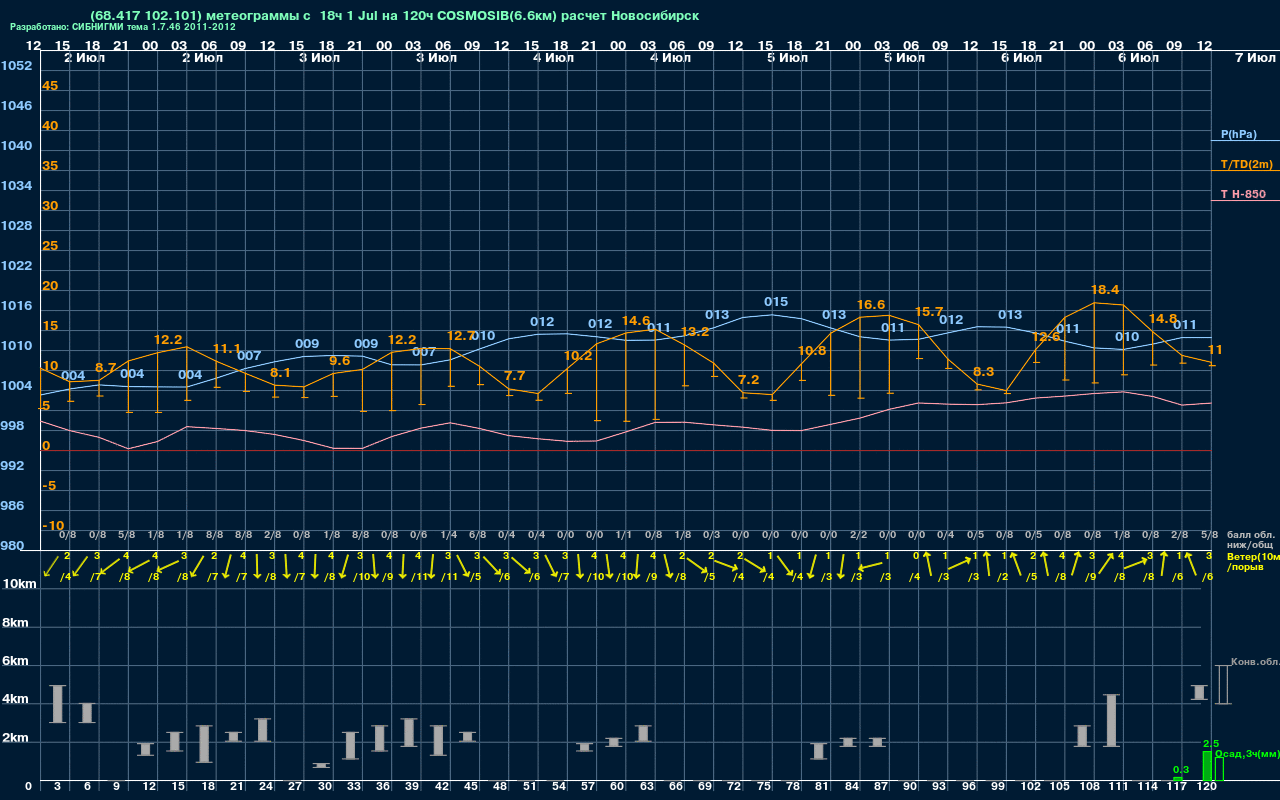Click the tall grey cloud bar above hour 111
This screenshot has height=800, width=1280.
[1112, 721]
